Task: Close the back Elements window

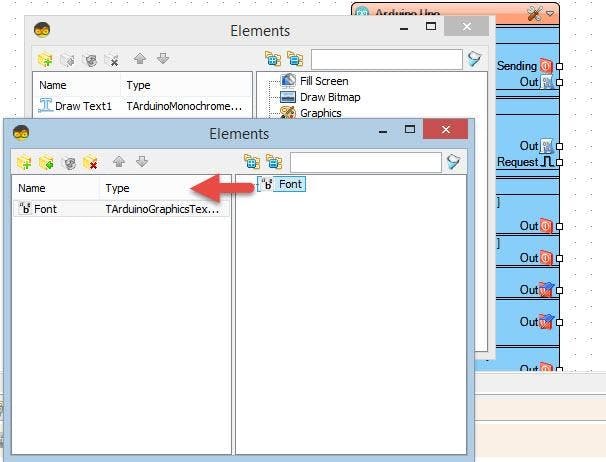Action: click(x=466, y=26)
